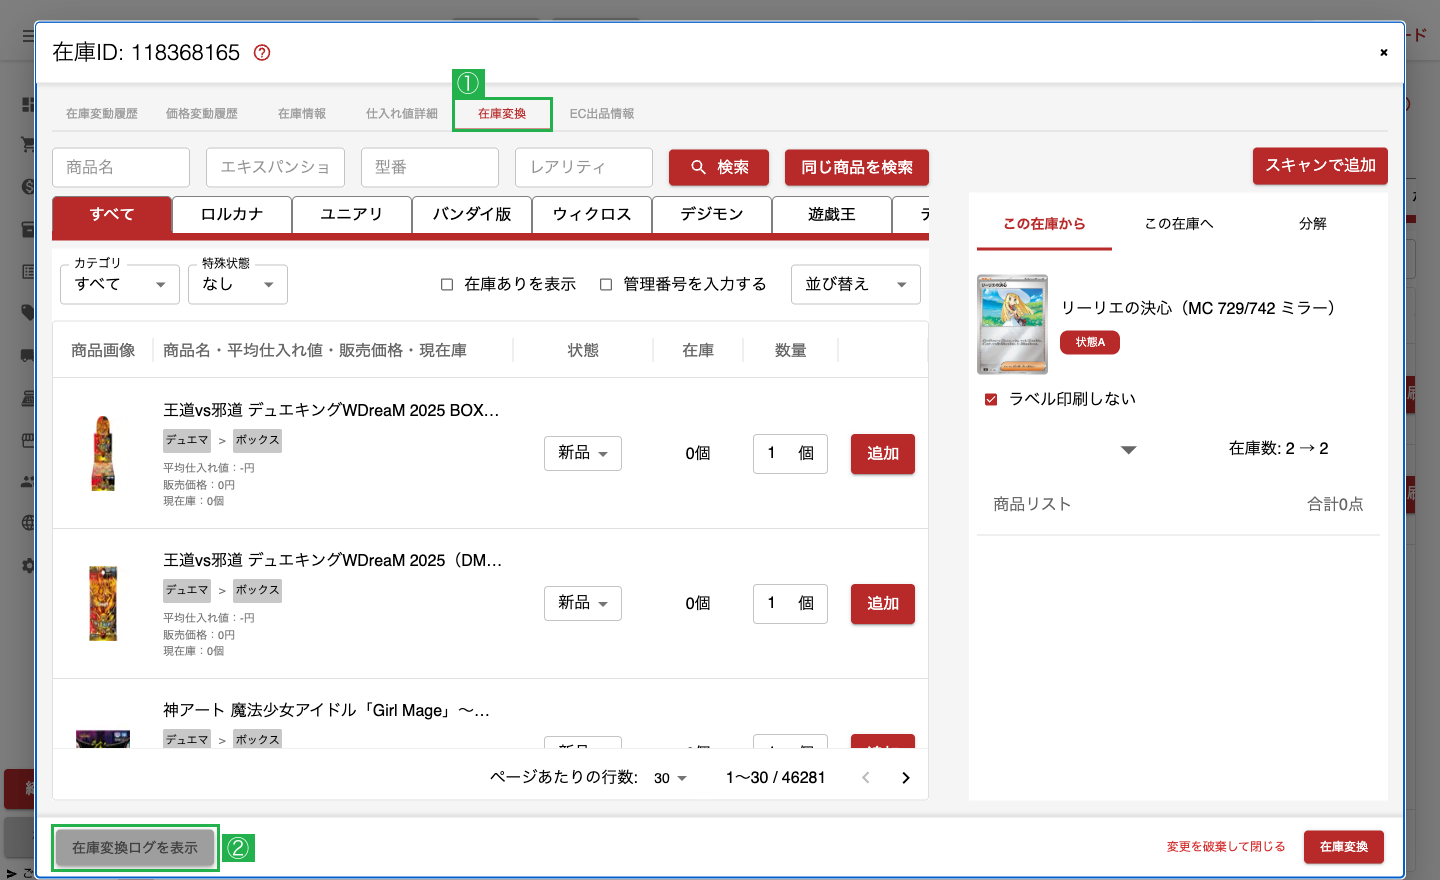Click the first product box image
The height and width of the screenshot is (880, 1440).
click(x=103, y=453)
